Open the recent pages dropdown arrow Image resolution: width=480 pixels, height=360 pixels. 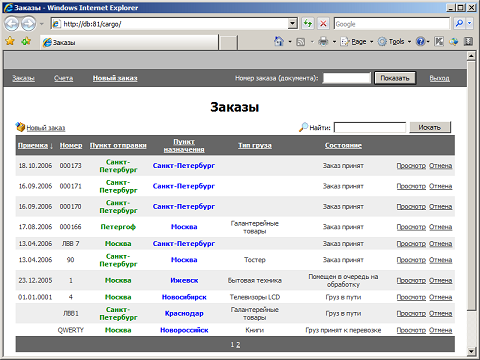point(42,24)
